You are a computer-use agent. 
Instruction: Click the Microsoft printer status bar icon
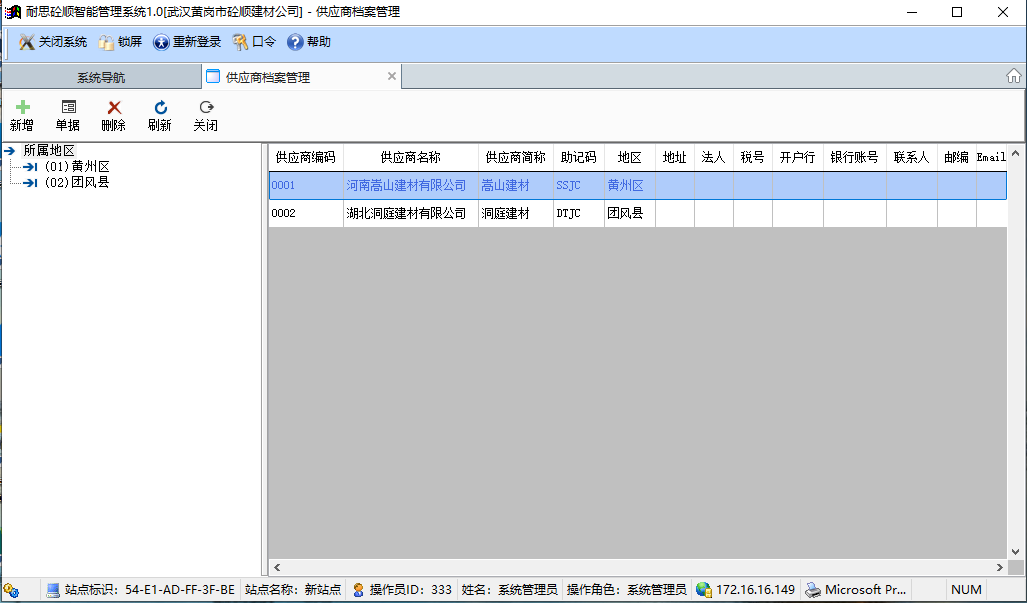point(815,590)
